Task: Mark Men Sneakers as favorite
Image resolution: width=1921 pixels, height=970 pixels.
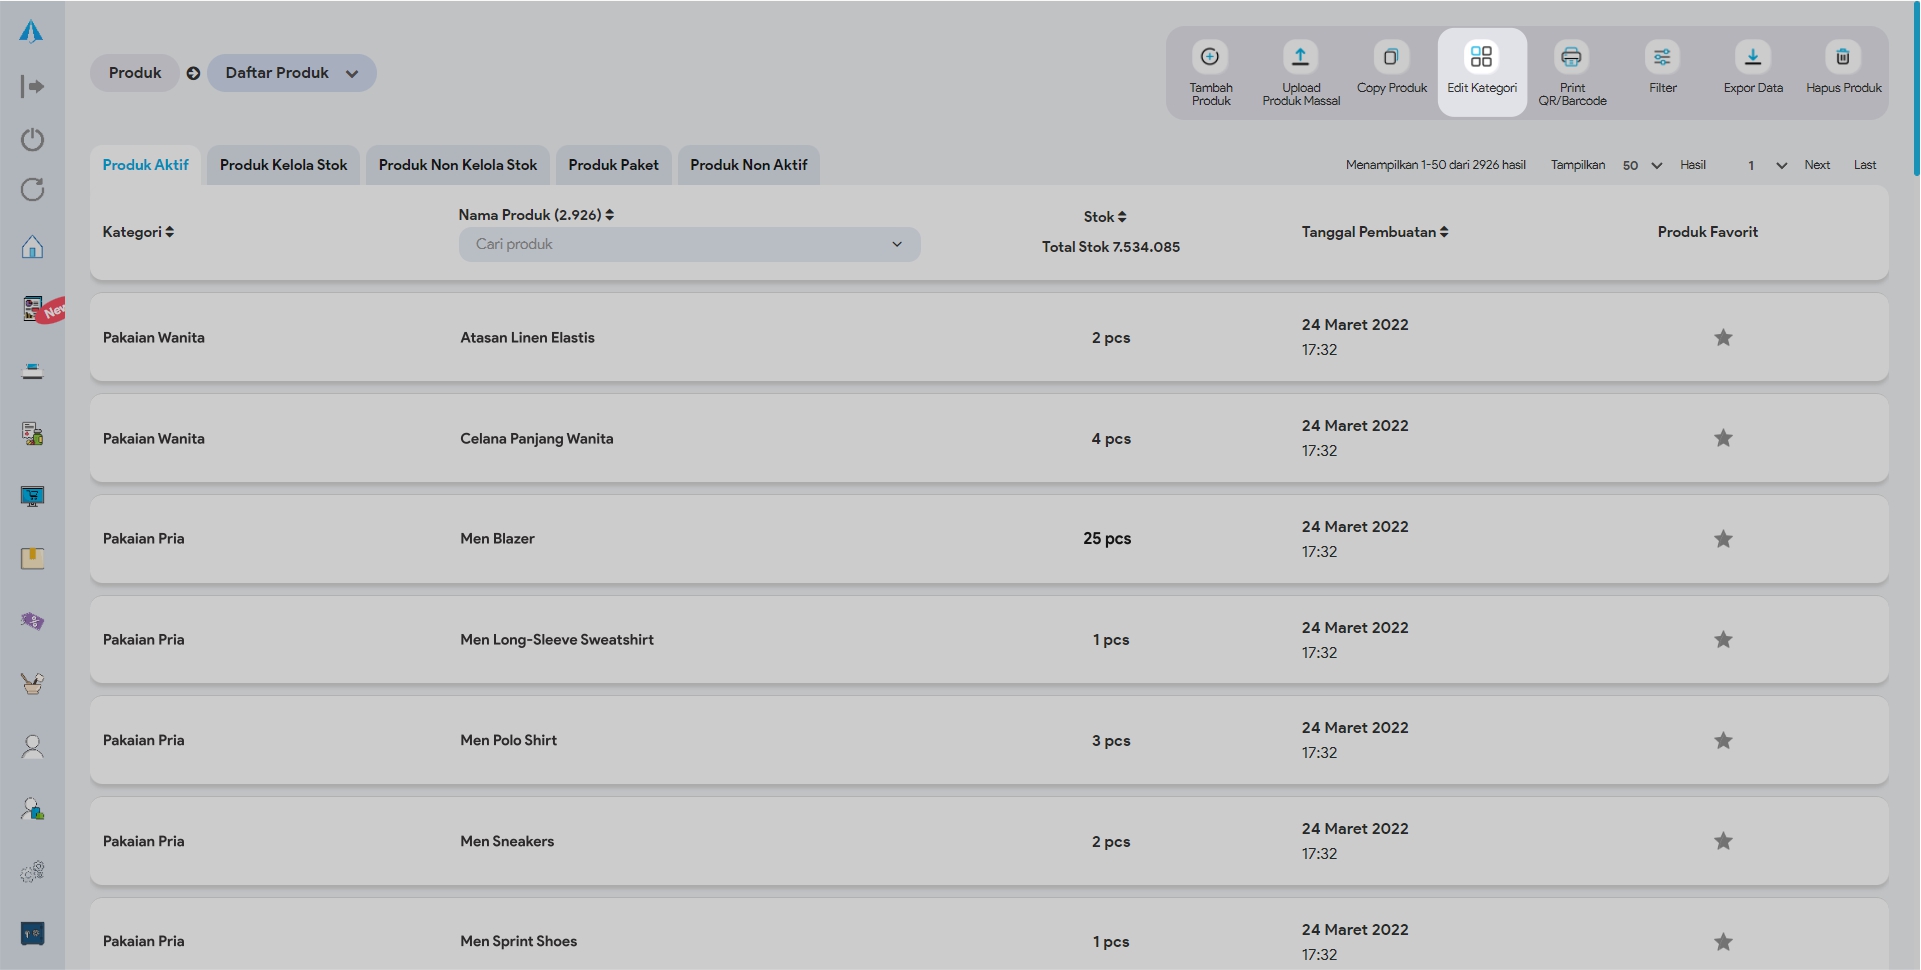Action: tap(1722, 842)
